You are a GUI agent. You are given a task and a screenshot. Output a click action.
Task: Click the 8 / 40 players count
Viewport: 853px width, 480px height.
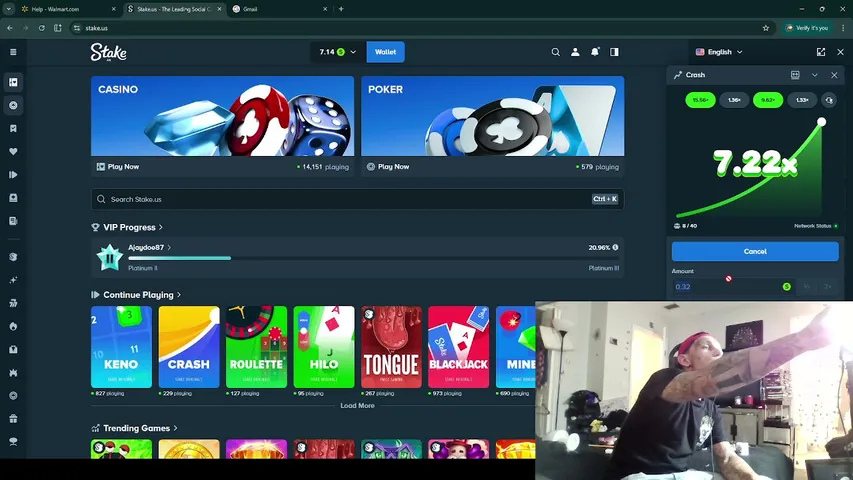pos(685,226)
